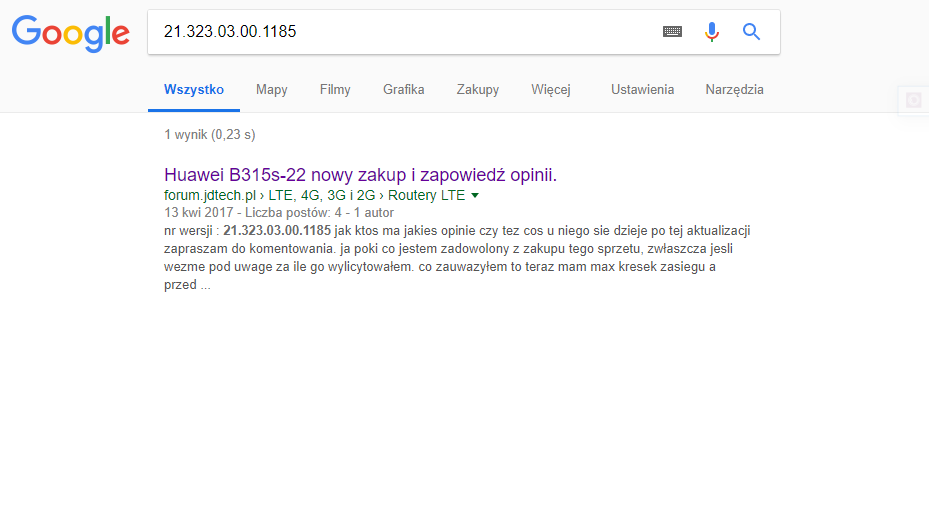
Task: Open the on-screen keyboard input tool
Action: (x=672, y=32)
